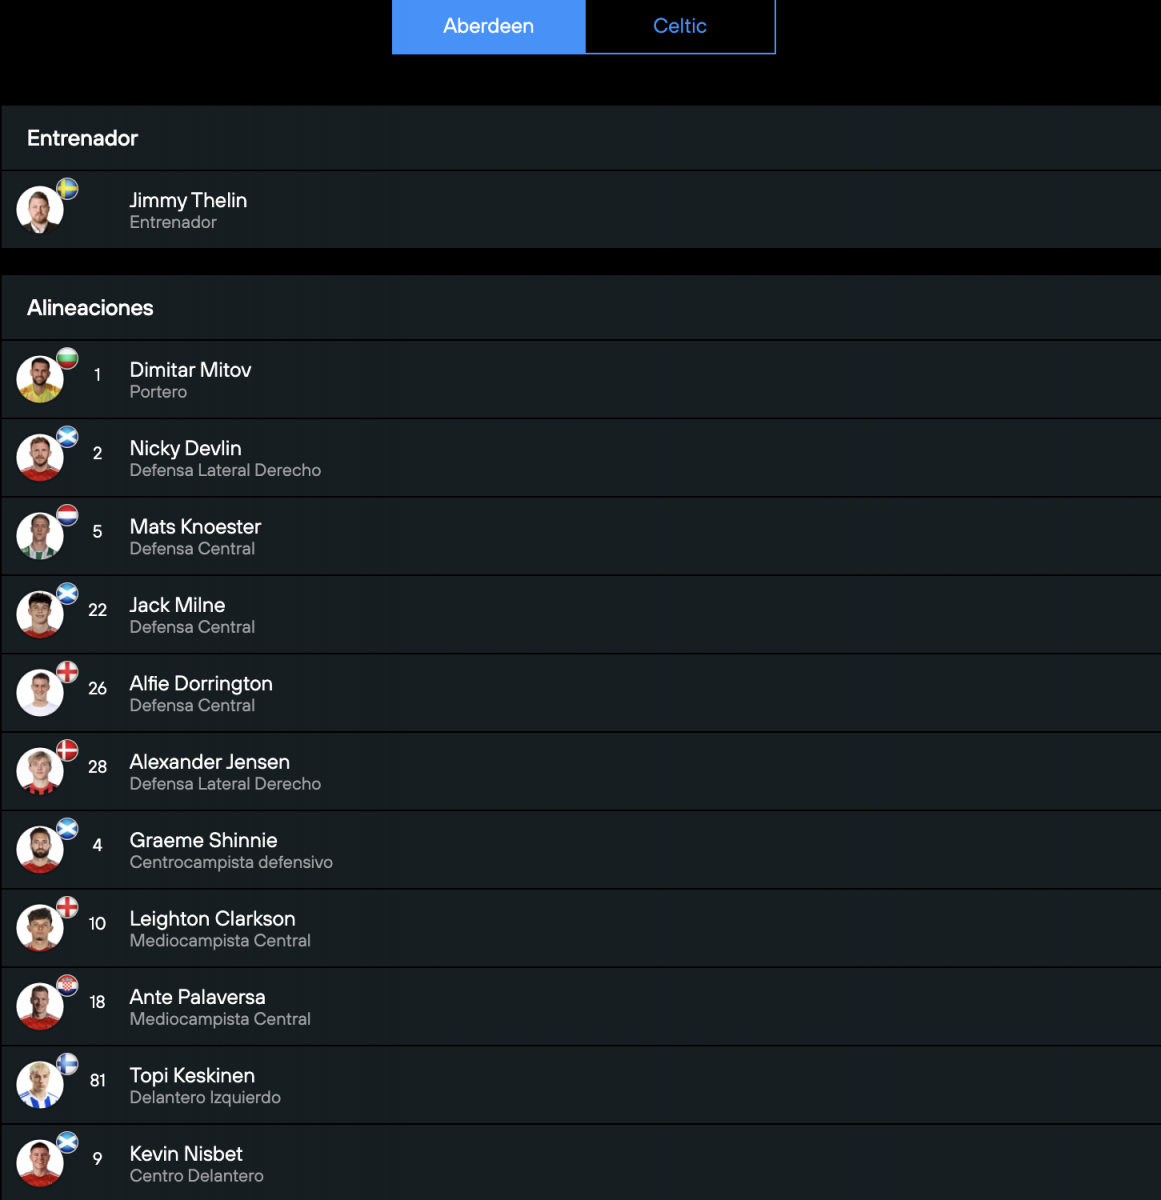
Task: Switch to the Celtic tab
Action: point(680,26)
